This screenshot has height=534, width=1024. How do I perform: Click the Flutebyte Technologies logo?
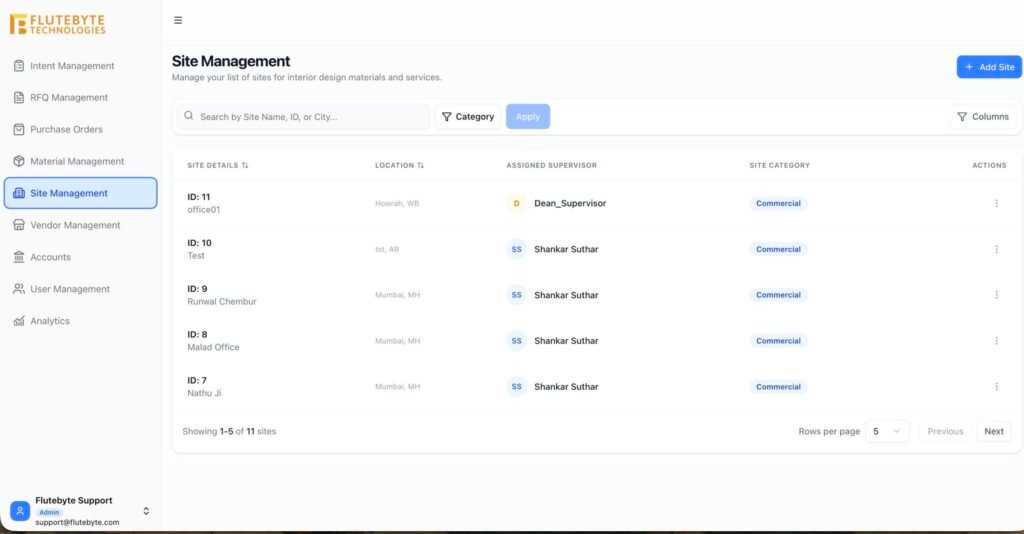pos(57,24)
